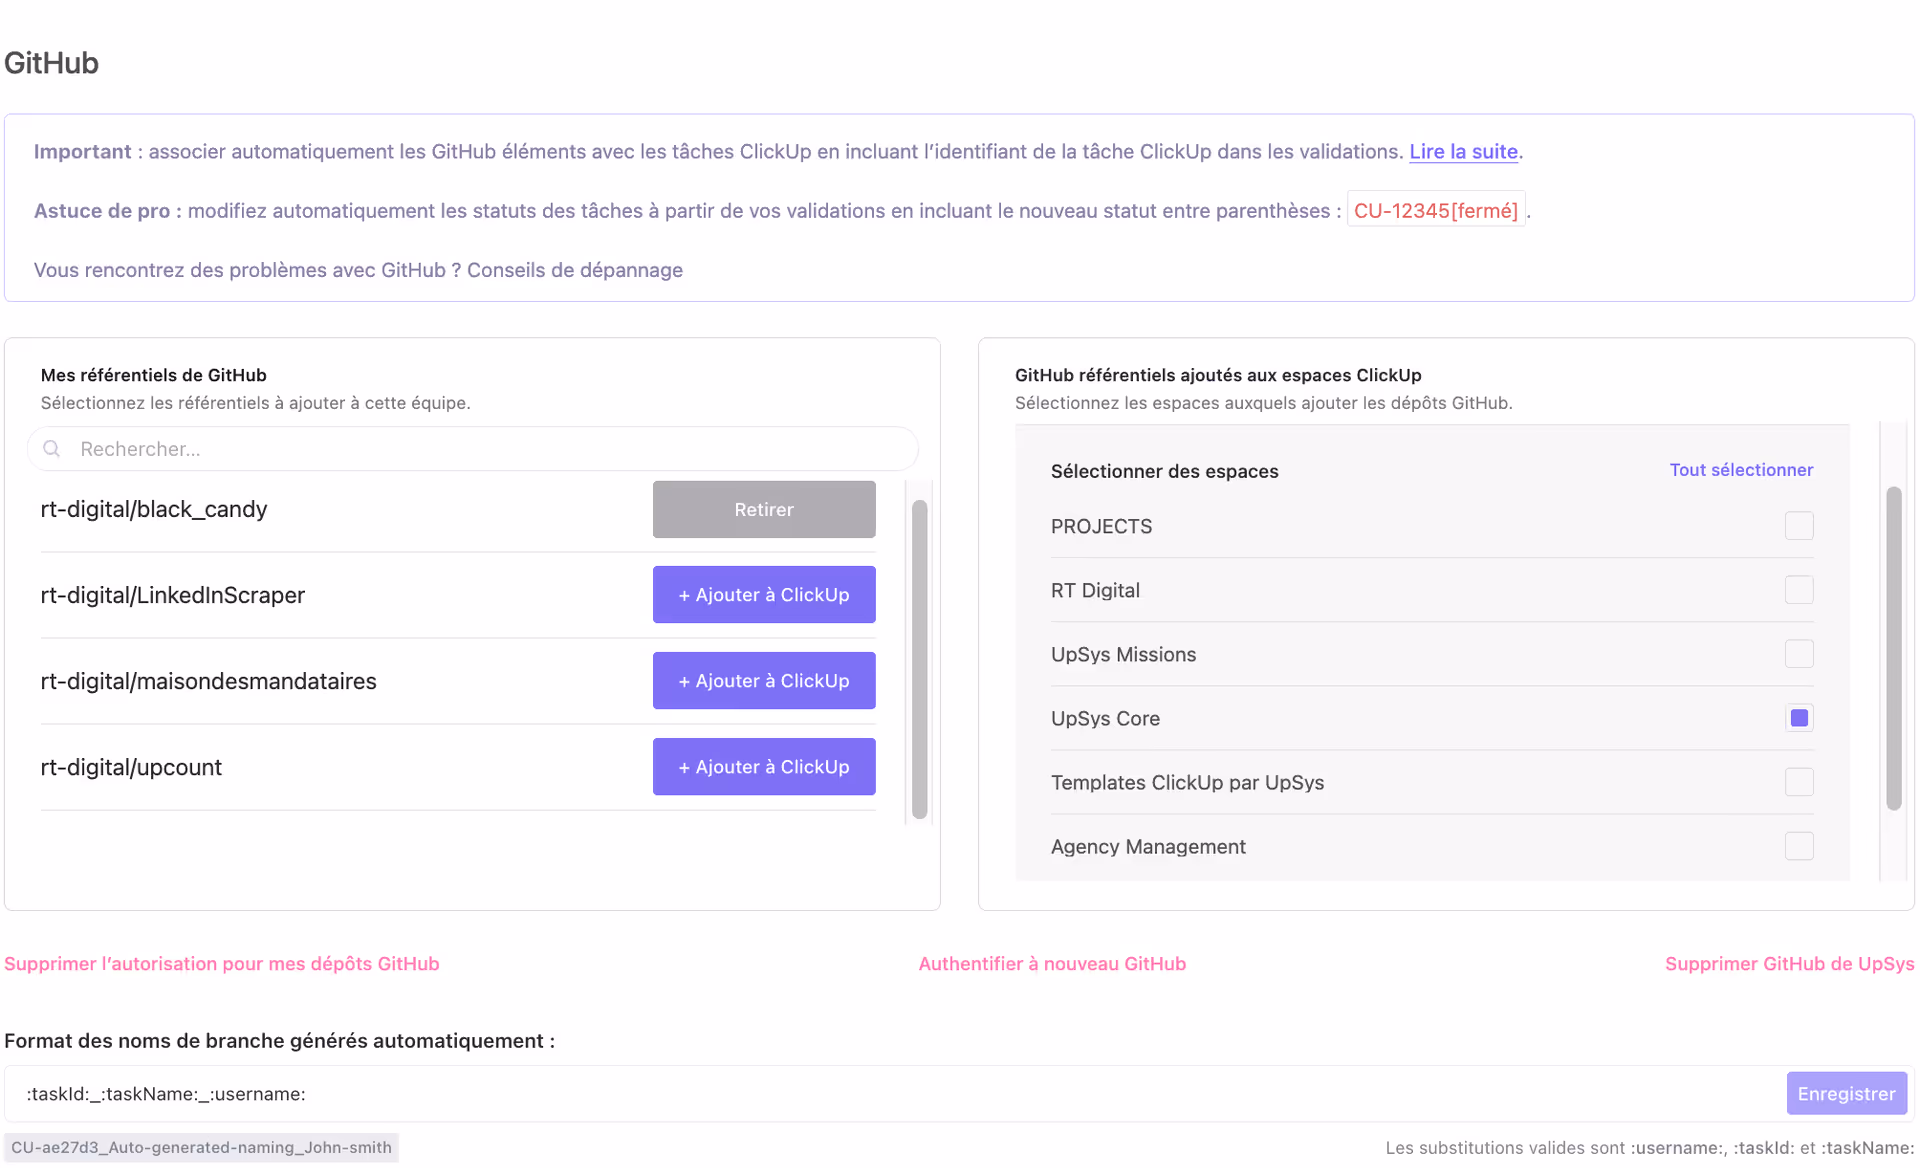Click Enregistrer to save branch format
The width and height of the screenshot is (1920, 1168).
[1846, 1093]
